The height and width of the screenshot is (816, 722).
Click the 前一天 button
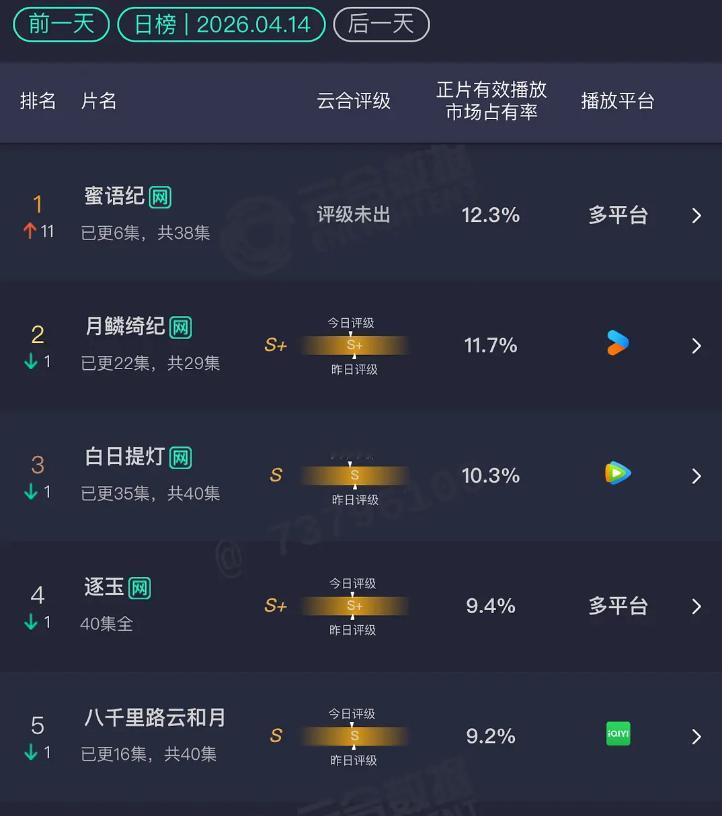[60, 25]
